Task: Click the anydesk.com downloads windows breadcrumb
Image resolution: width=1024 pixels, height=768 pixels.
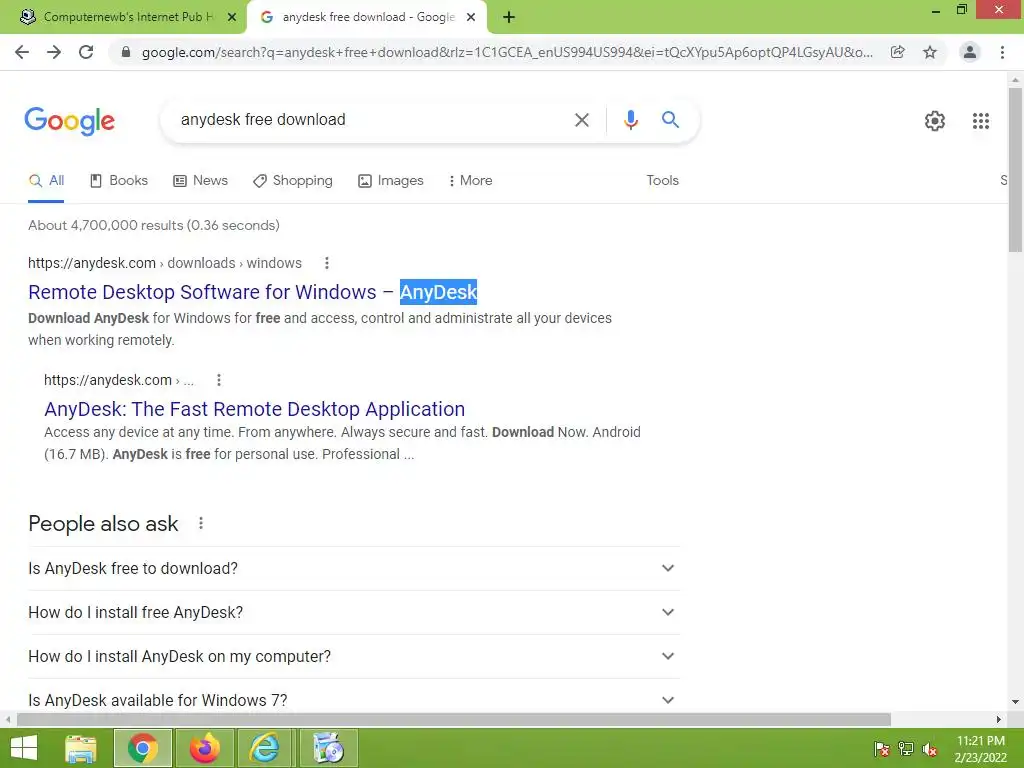Action: tap(165, 263)
